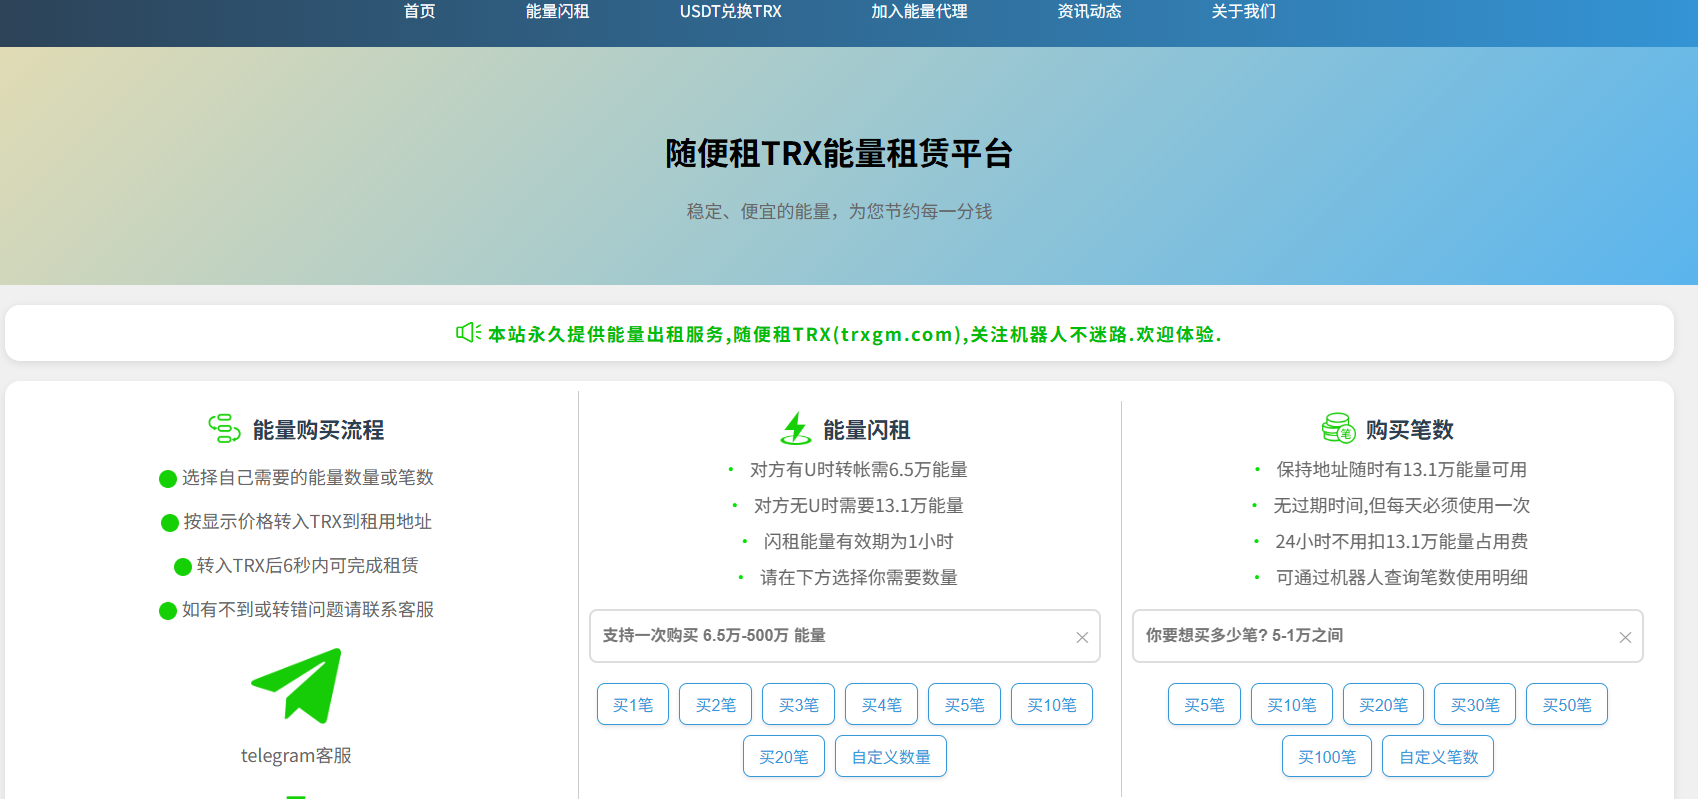Viewport: 1698px width, 799px height.
Task: Pick 买20笔 in the 能量闪租 section
Action: tap(784, 756)
